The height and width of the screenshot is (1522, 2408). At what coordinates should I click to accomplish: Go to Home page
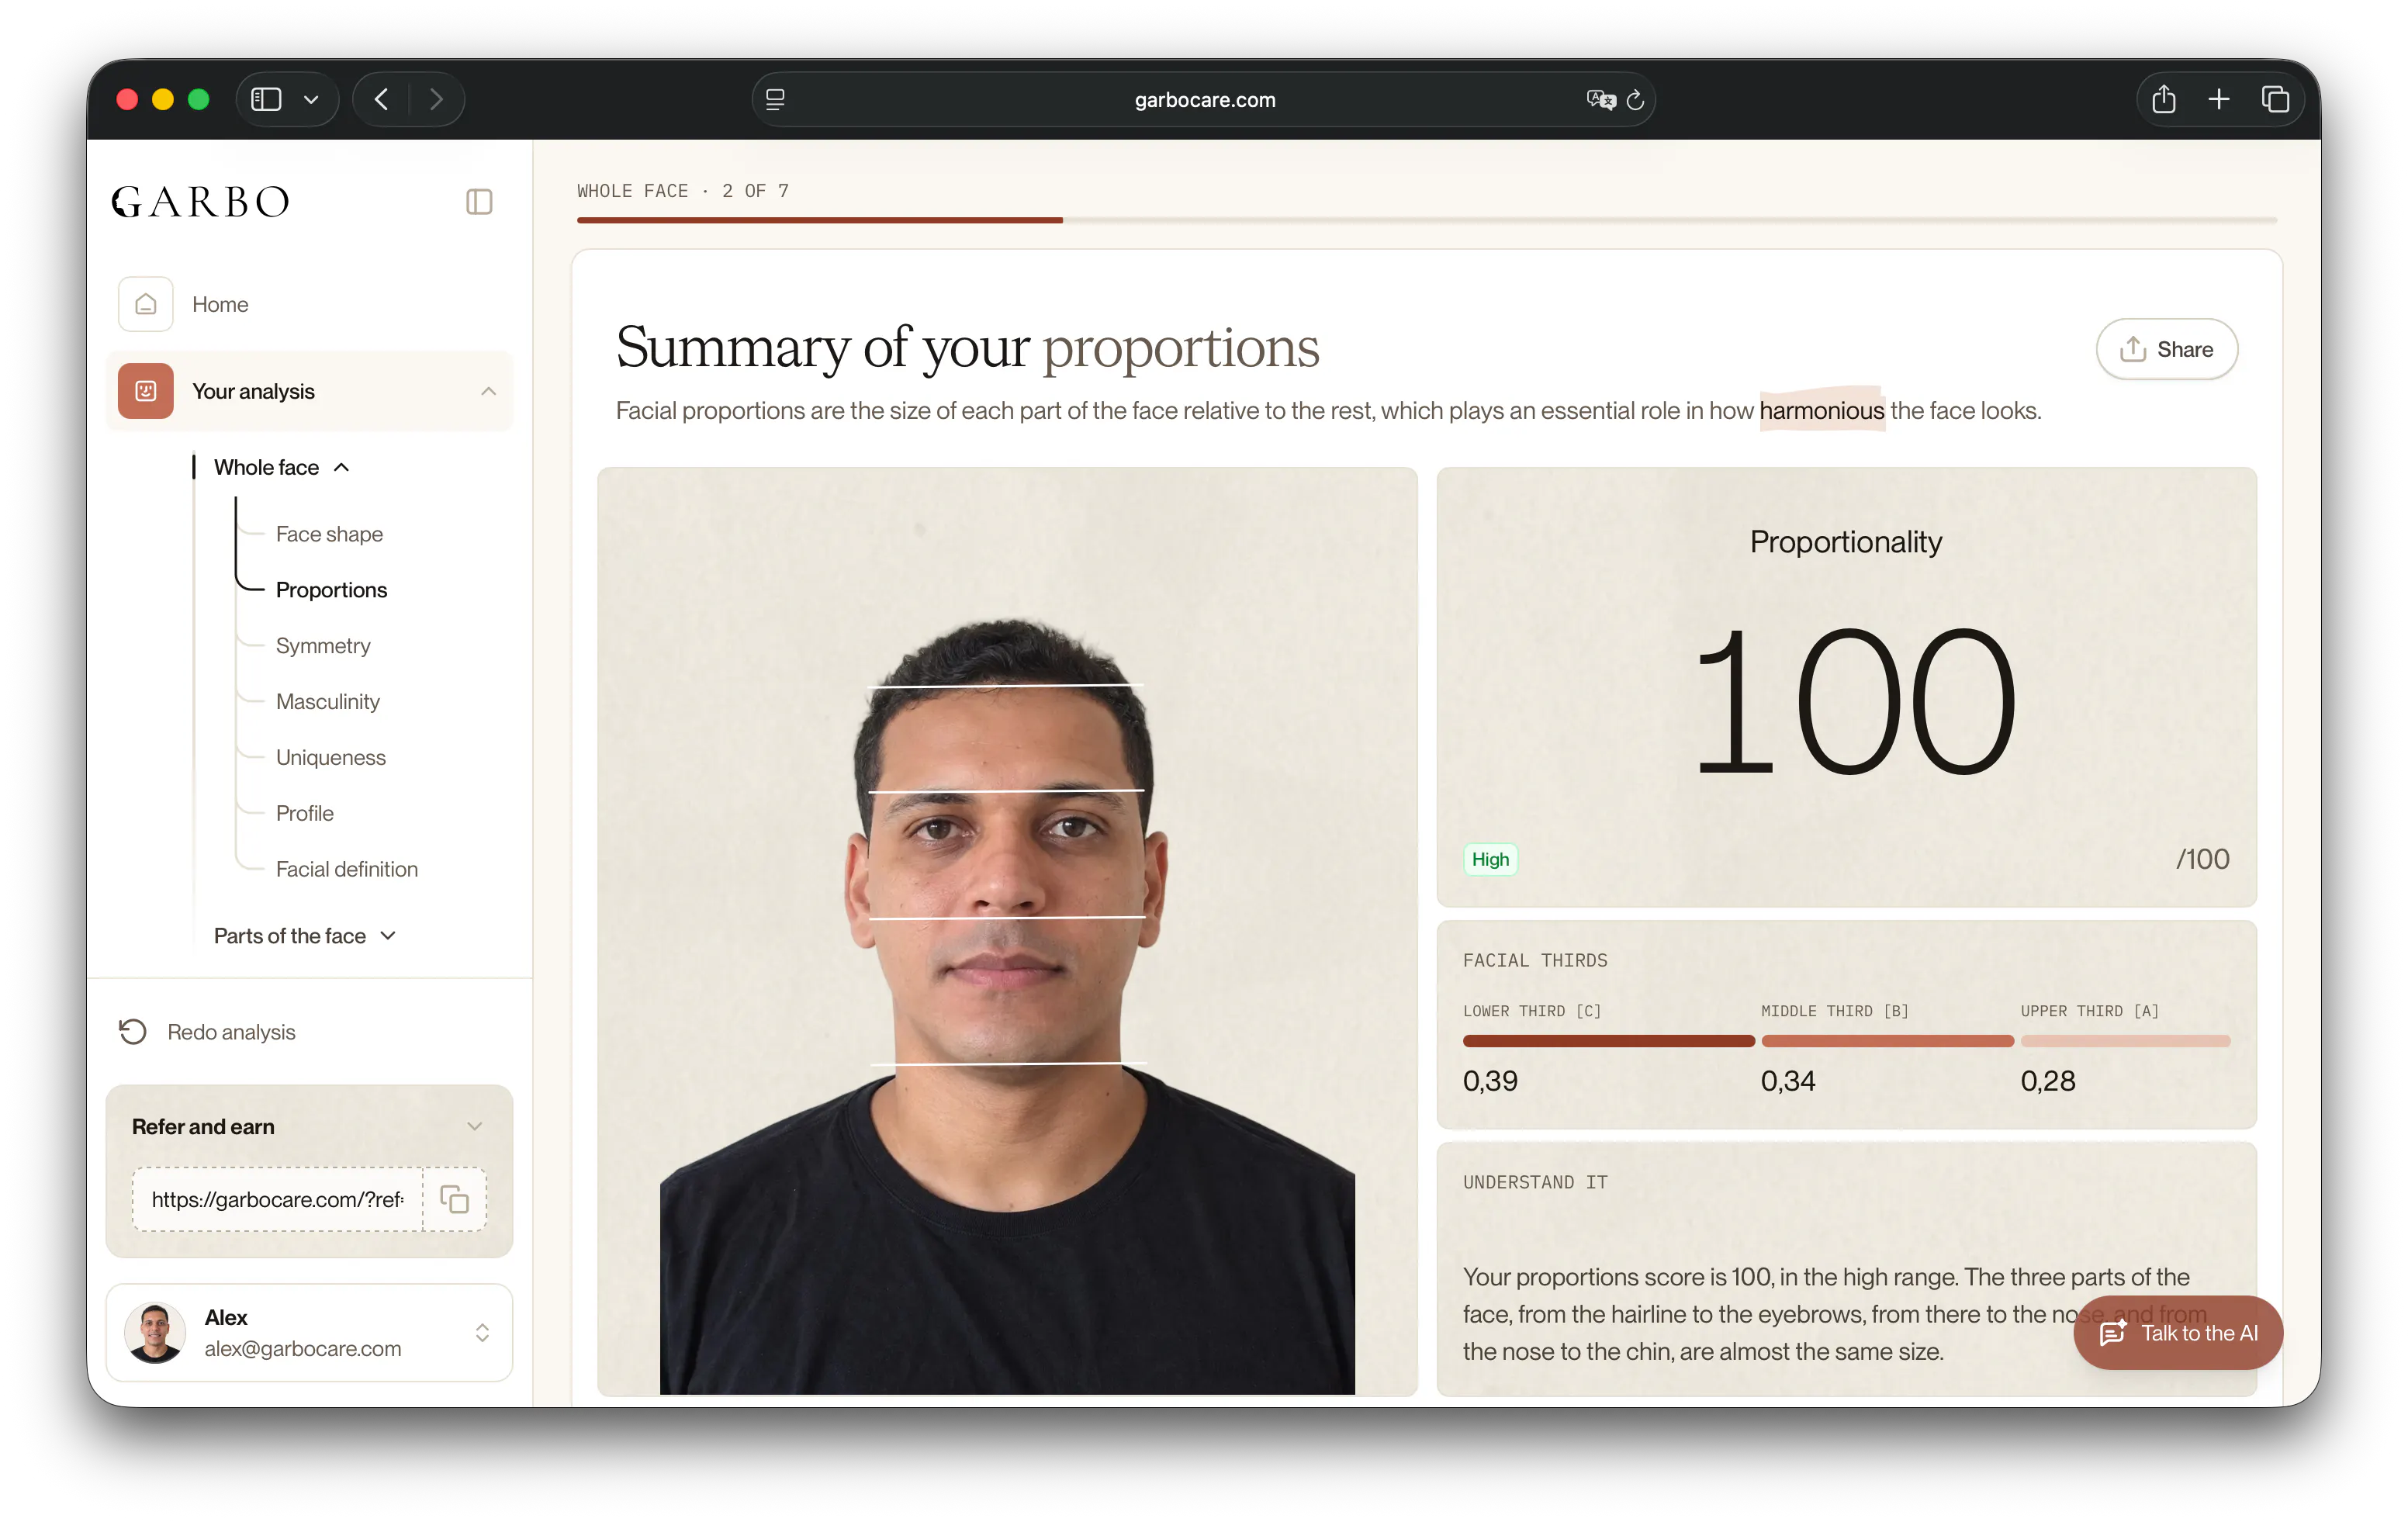pyautogui.click(x=220, y=304)
